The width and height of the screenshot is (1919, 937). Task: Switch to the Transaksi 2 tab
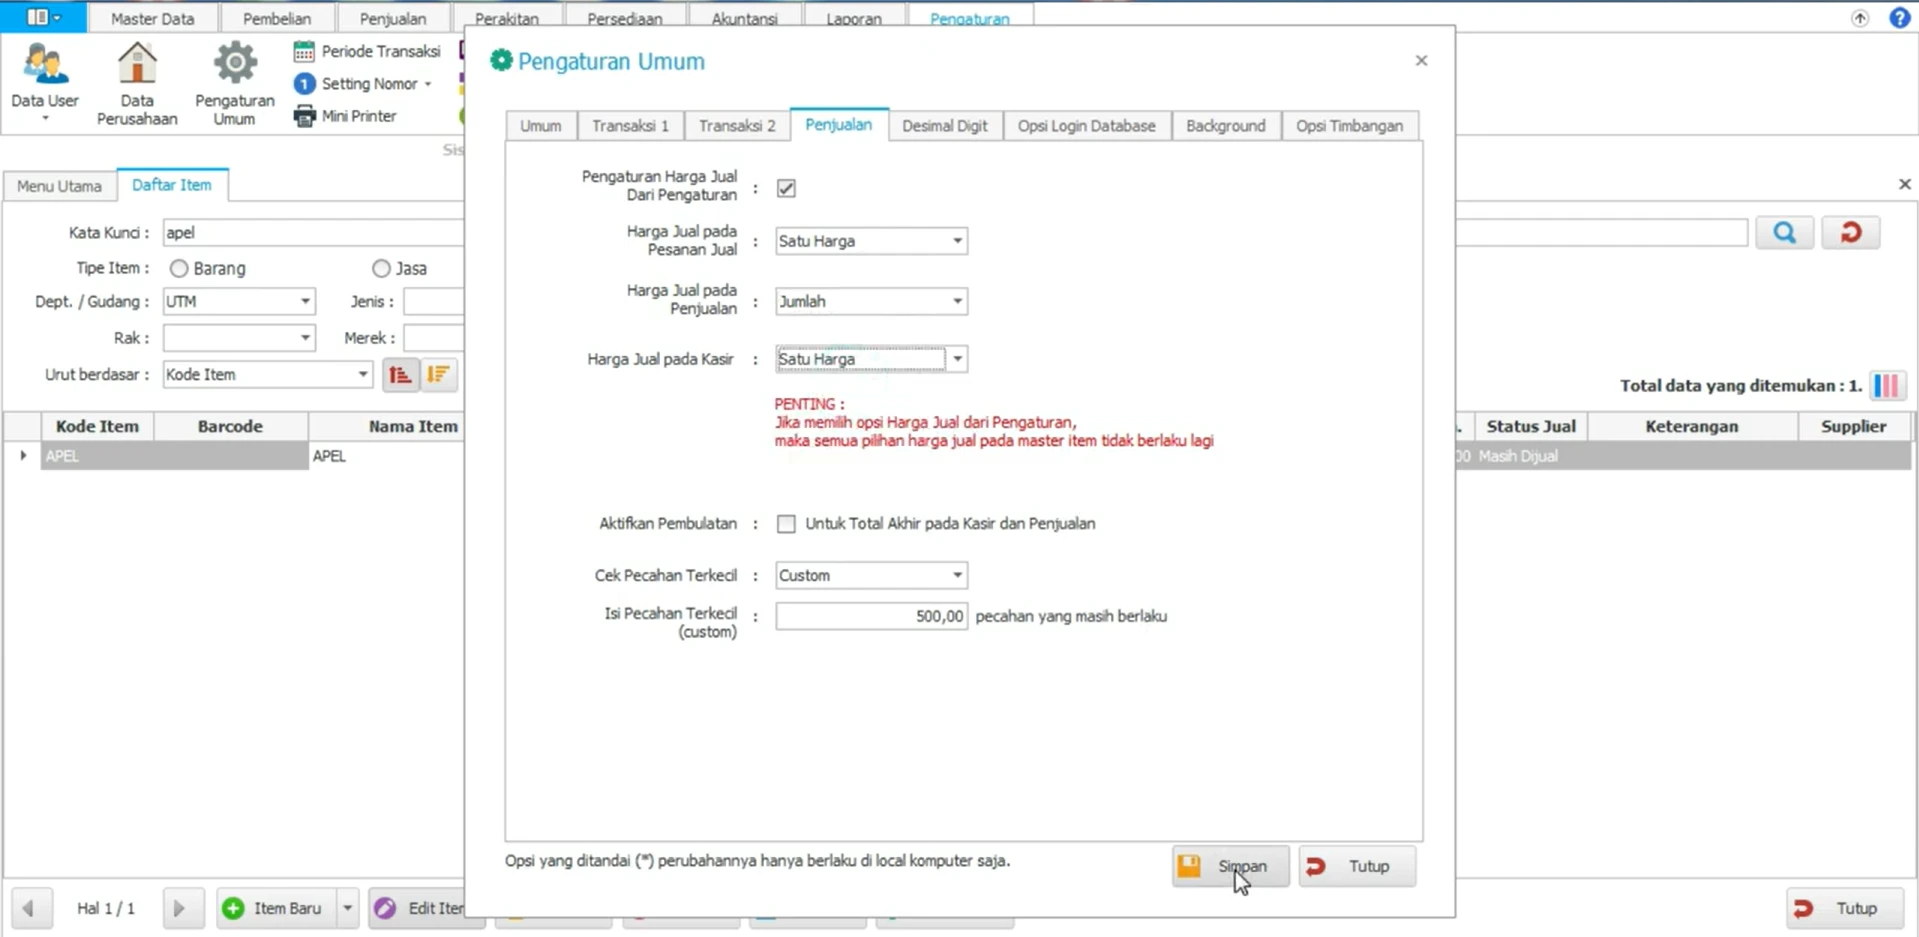[737, 126]
